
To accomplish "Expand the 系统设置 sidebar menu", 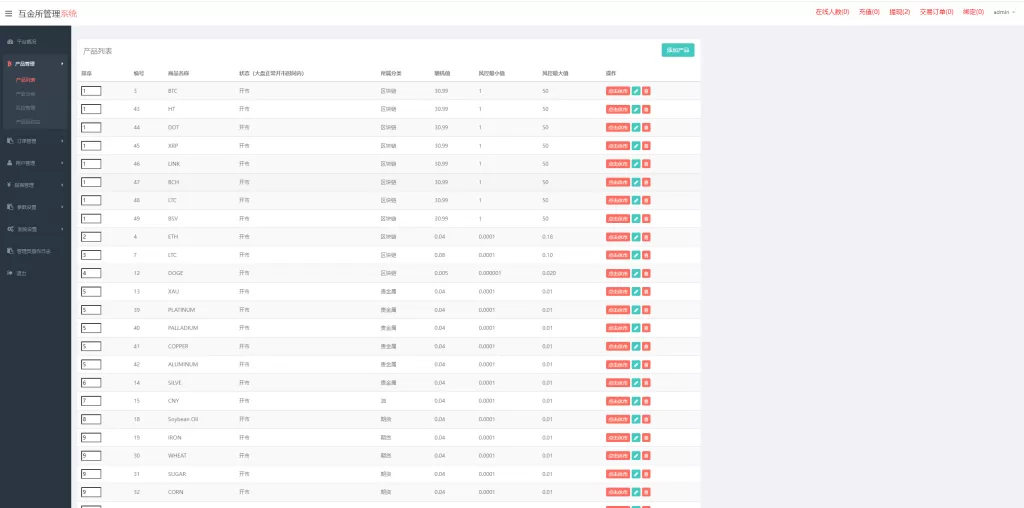I will point(35,229).
